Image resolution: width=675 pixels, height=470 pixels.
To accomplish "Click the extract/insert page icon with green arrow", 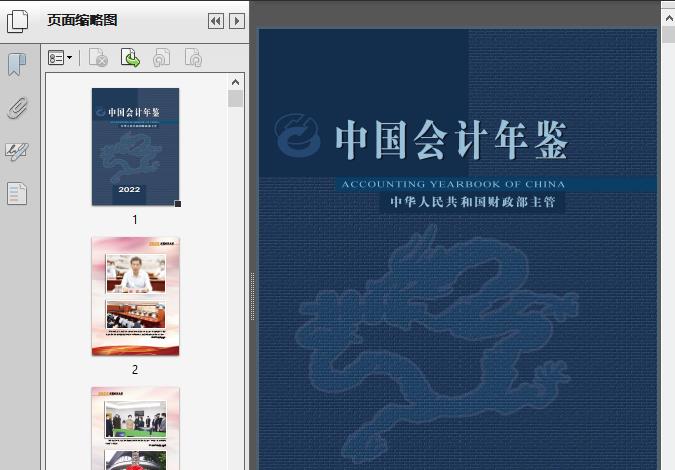I will 130,58.
